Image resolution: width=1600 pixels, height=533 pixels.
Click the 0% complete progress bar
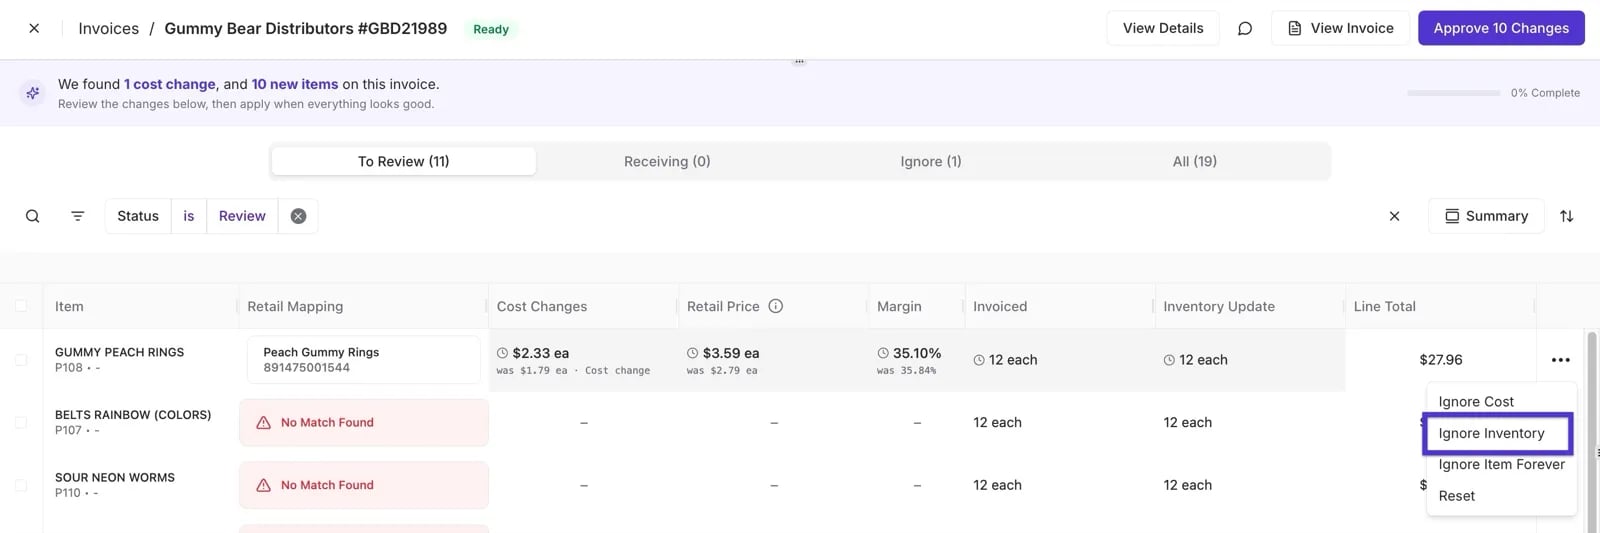click(1453, 93)
